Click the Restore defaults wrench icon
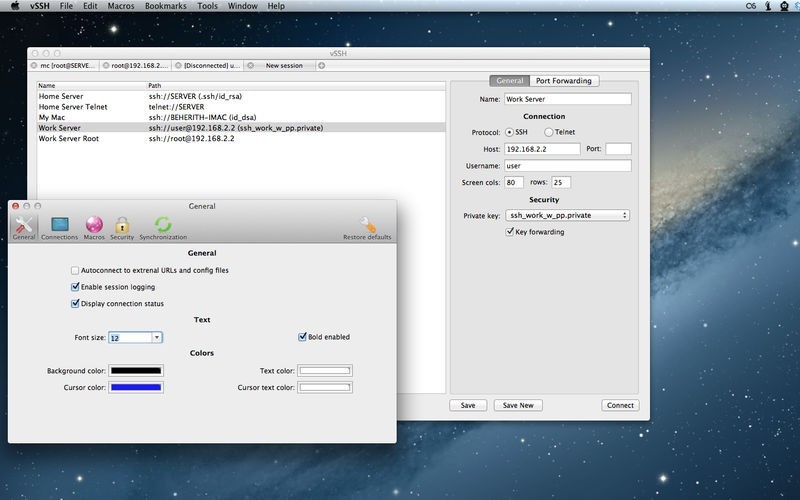Image resolution: width=800 pixels, height=500 pixels. [x=367, y=227]
